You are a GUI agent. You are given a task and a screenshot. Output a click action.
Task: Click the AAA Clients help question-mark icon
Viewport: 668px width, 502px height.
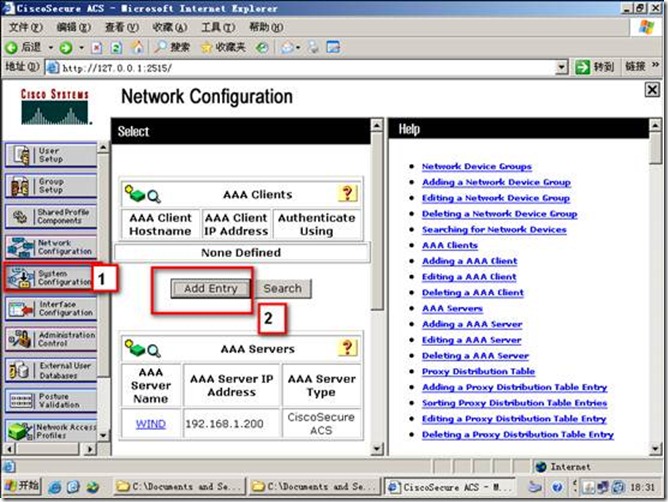[x=347, y=193]
